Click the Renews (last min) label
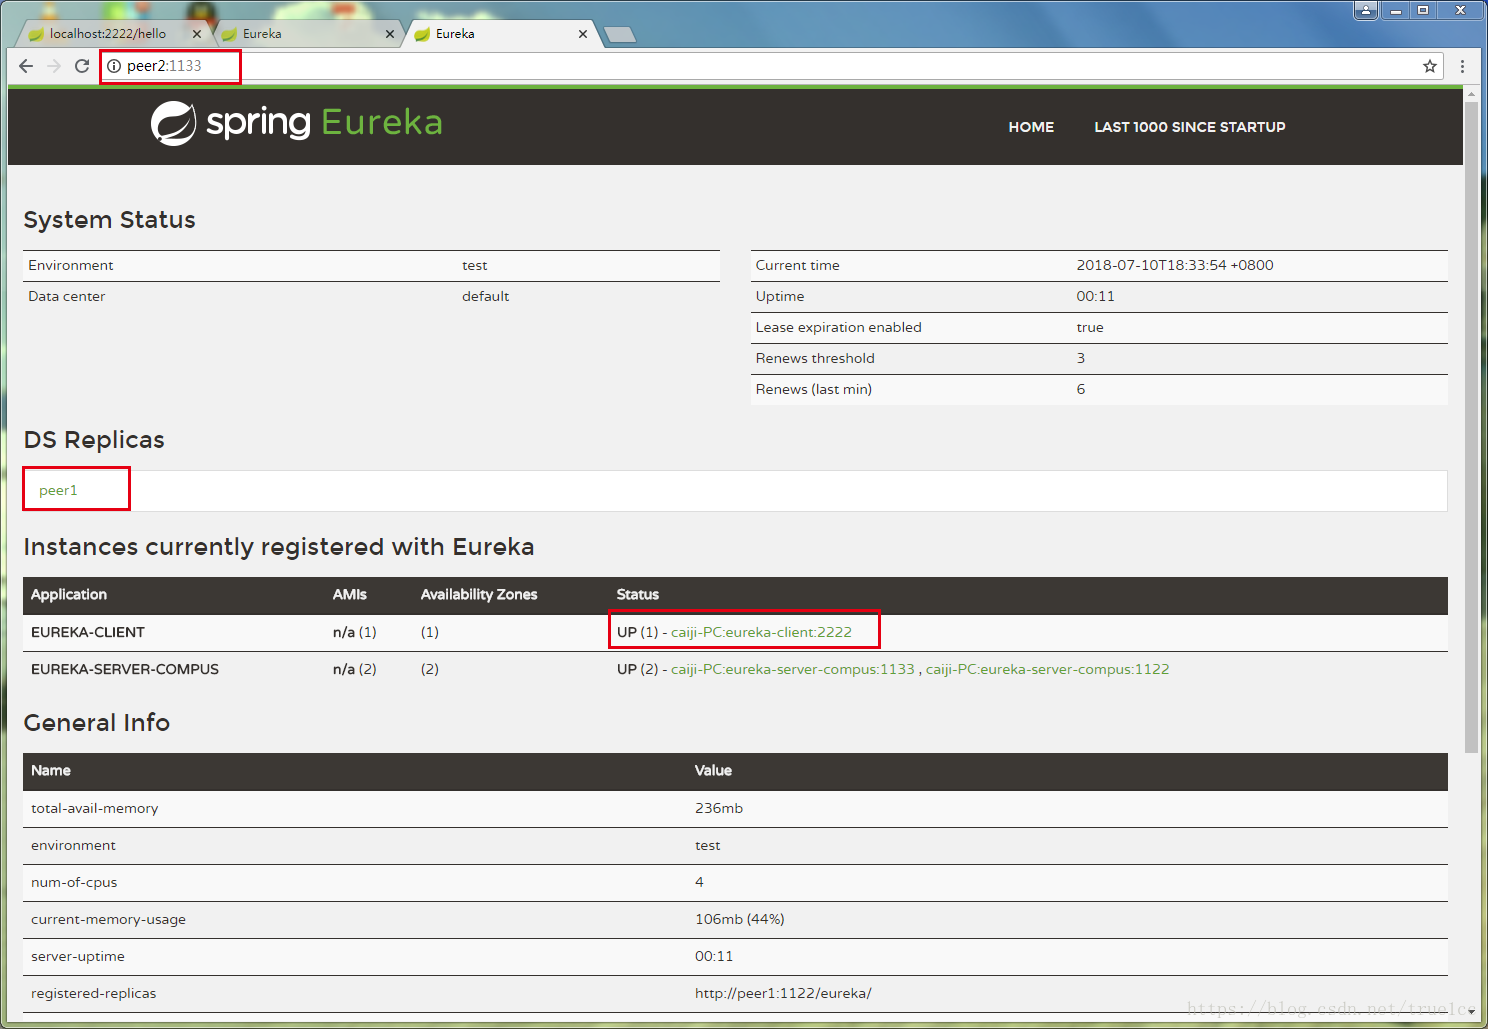This screenshot has height=1029, width=1488. pyautogui.click(x=813, y=389)
